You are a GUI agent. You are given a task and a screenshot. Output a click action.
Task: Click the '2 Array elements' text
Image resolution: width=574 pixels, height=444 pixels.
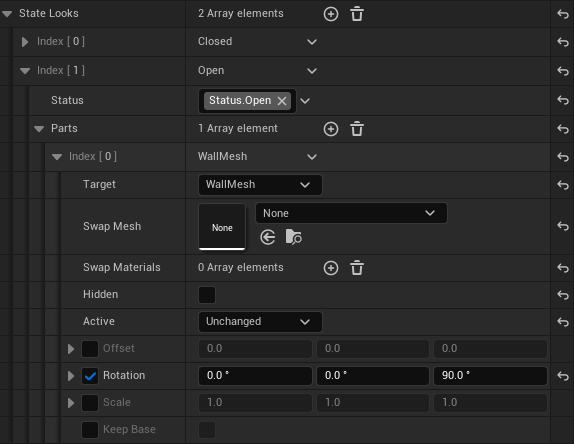[x=241, y=14]
